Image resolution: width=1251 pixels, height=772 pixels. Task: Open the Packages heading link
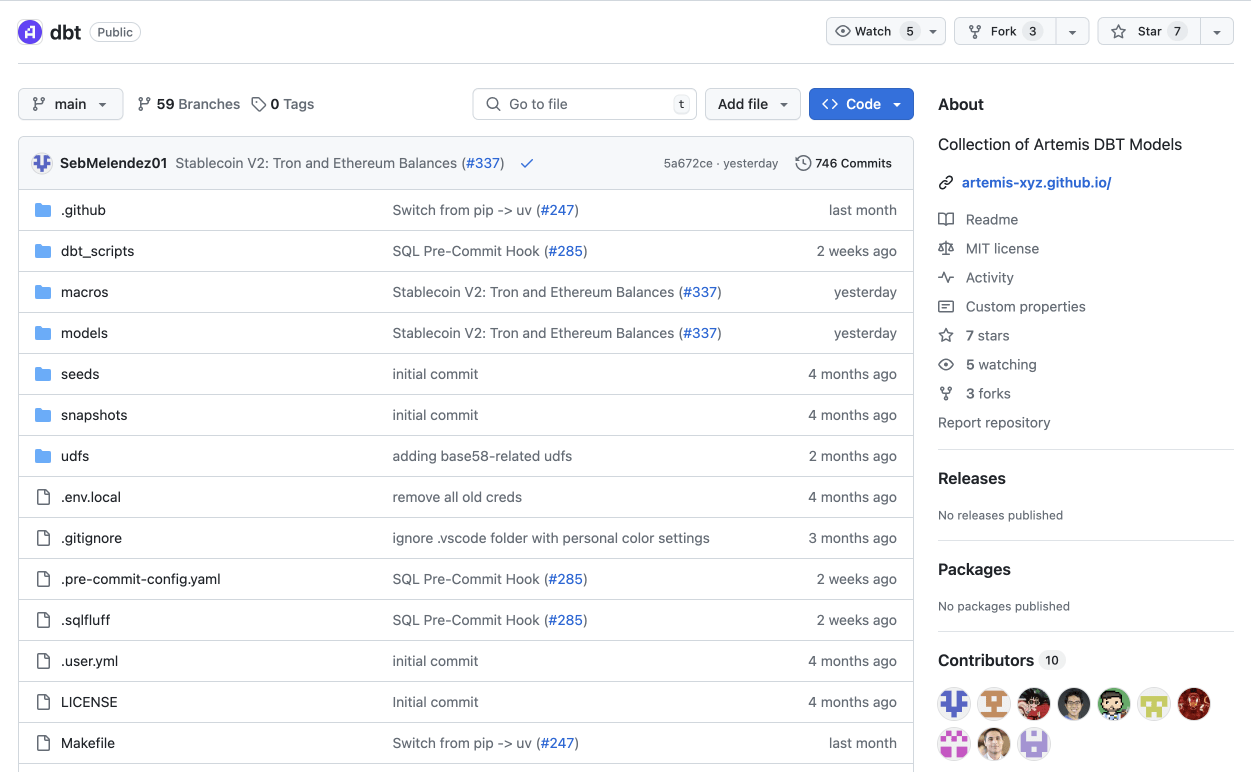pyautogui.click(x=974, y=569)
